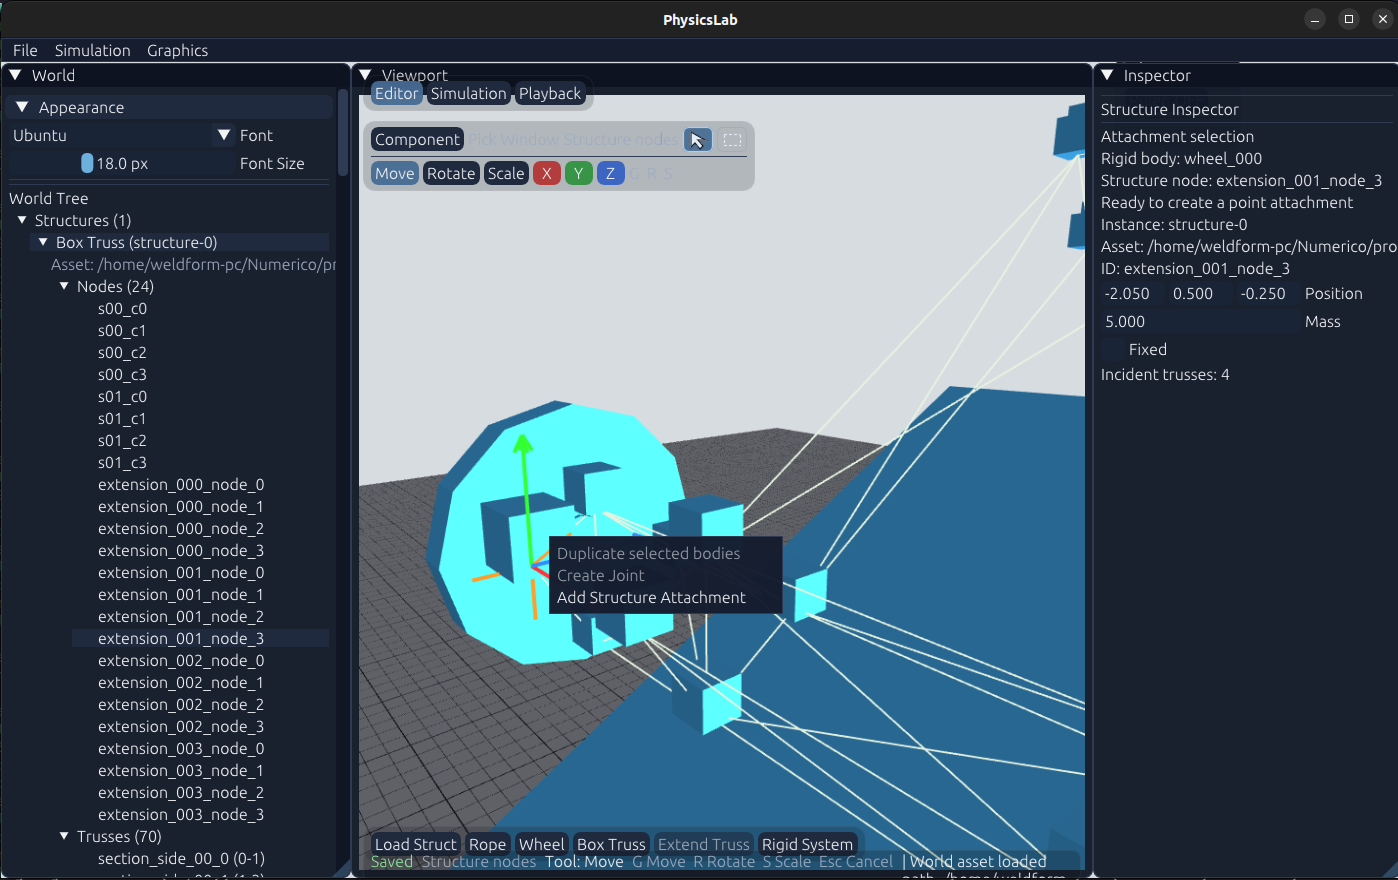The image size is (1398, 880).
Task: Switch to the viewport Simulation tab
Action: tap(468, 93)
